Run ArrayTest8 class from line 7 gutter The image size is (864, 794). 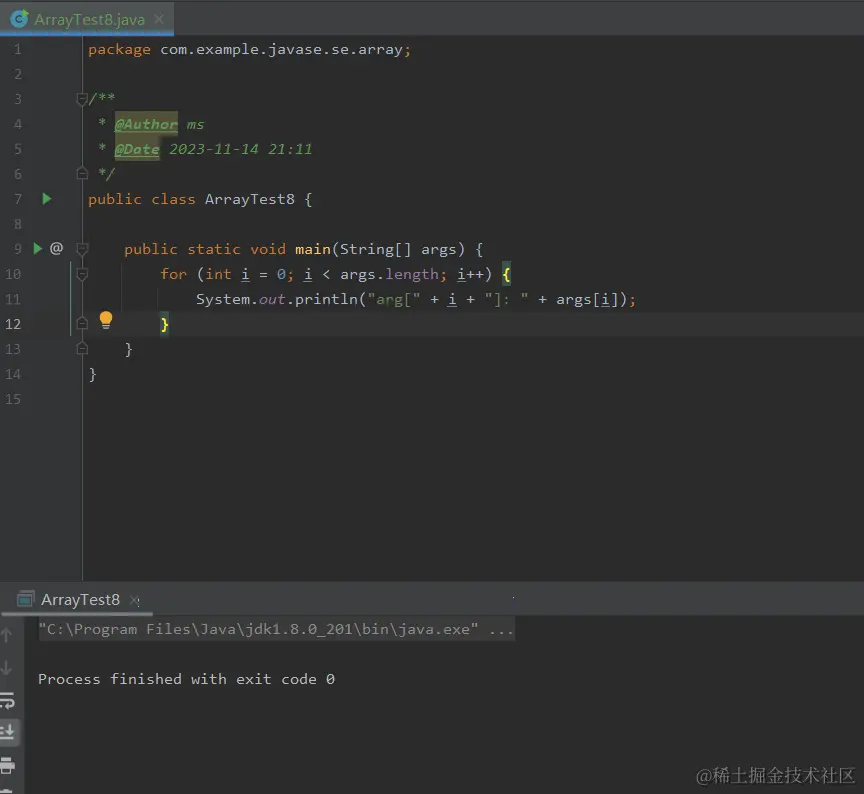(x=47, y=199)
